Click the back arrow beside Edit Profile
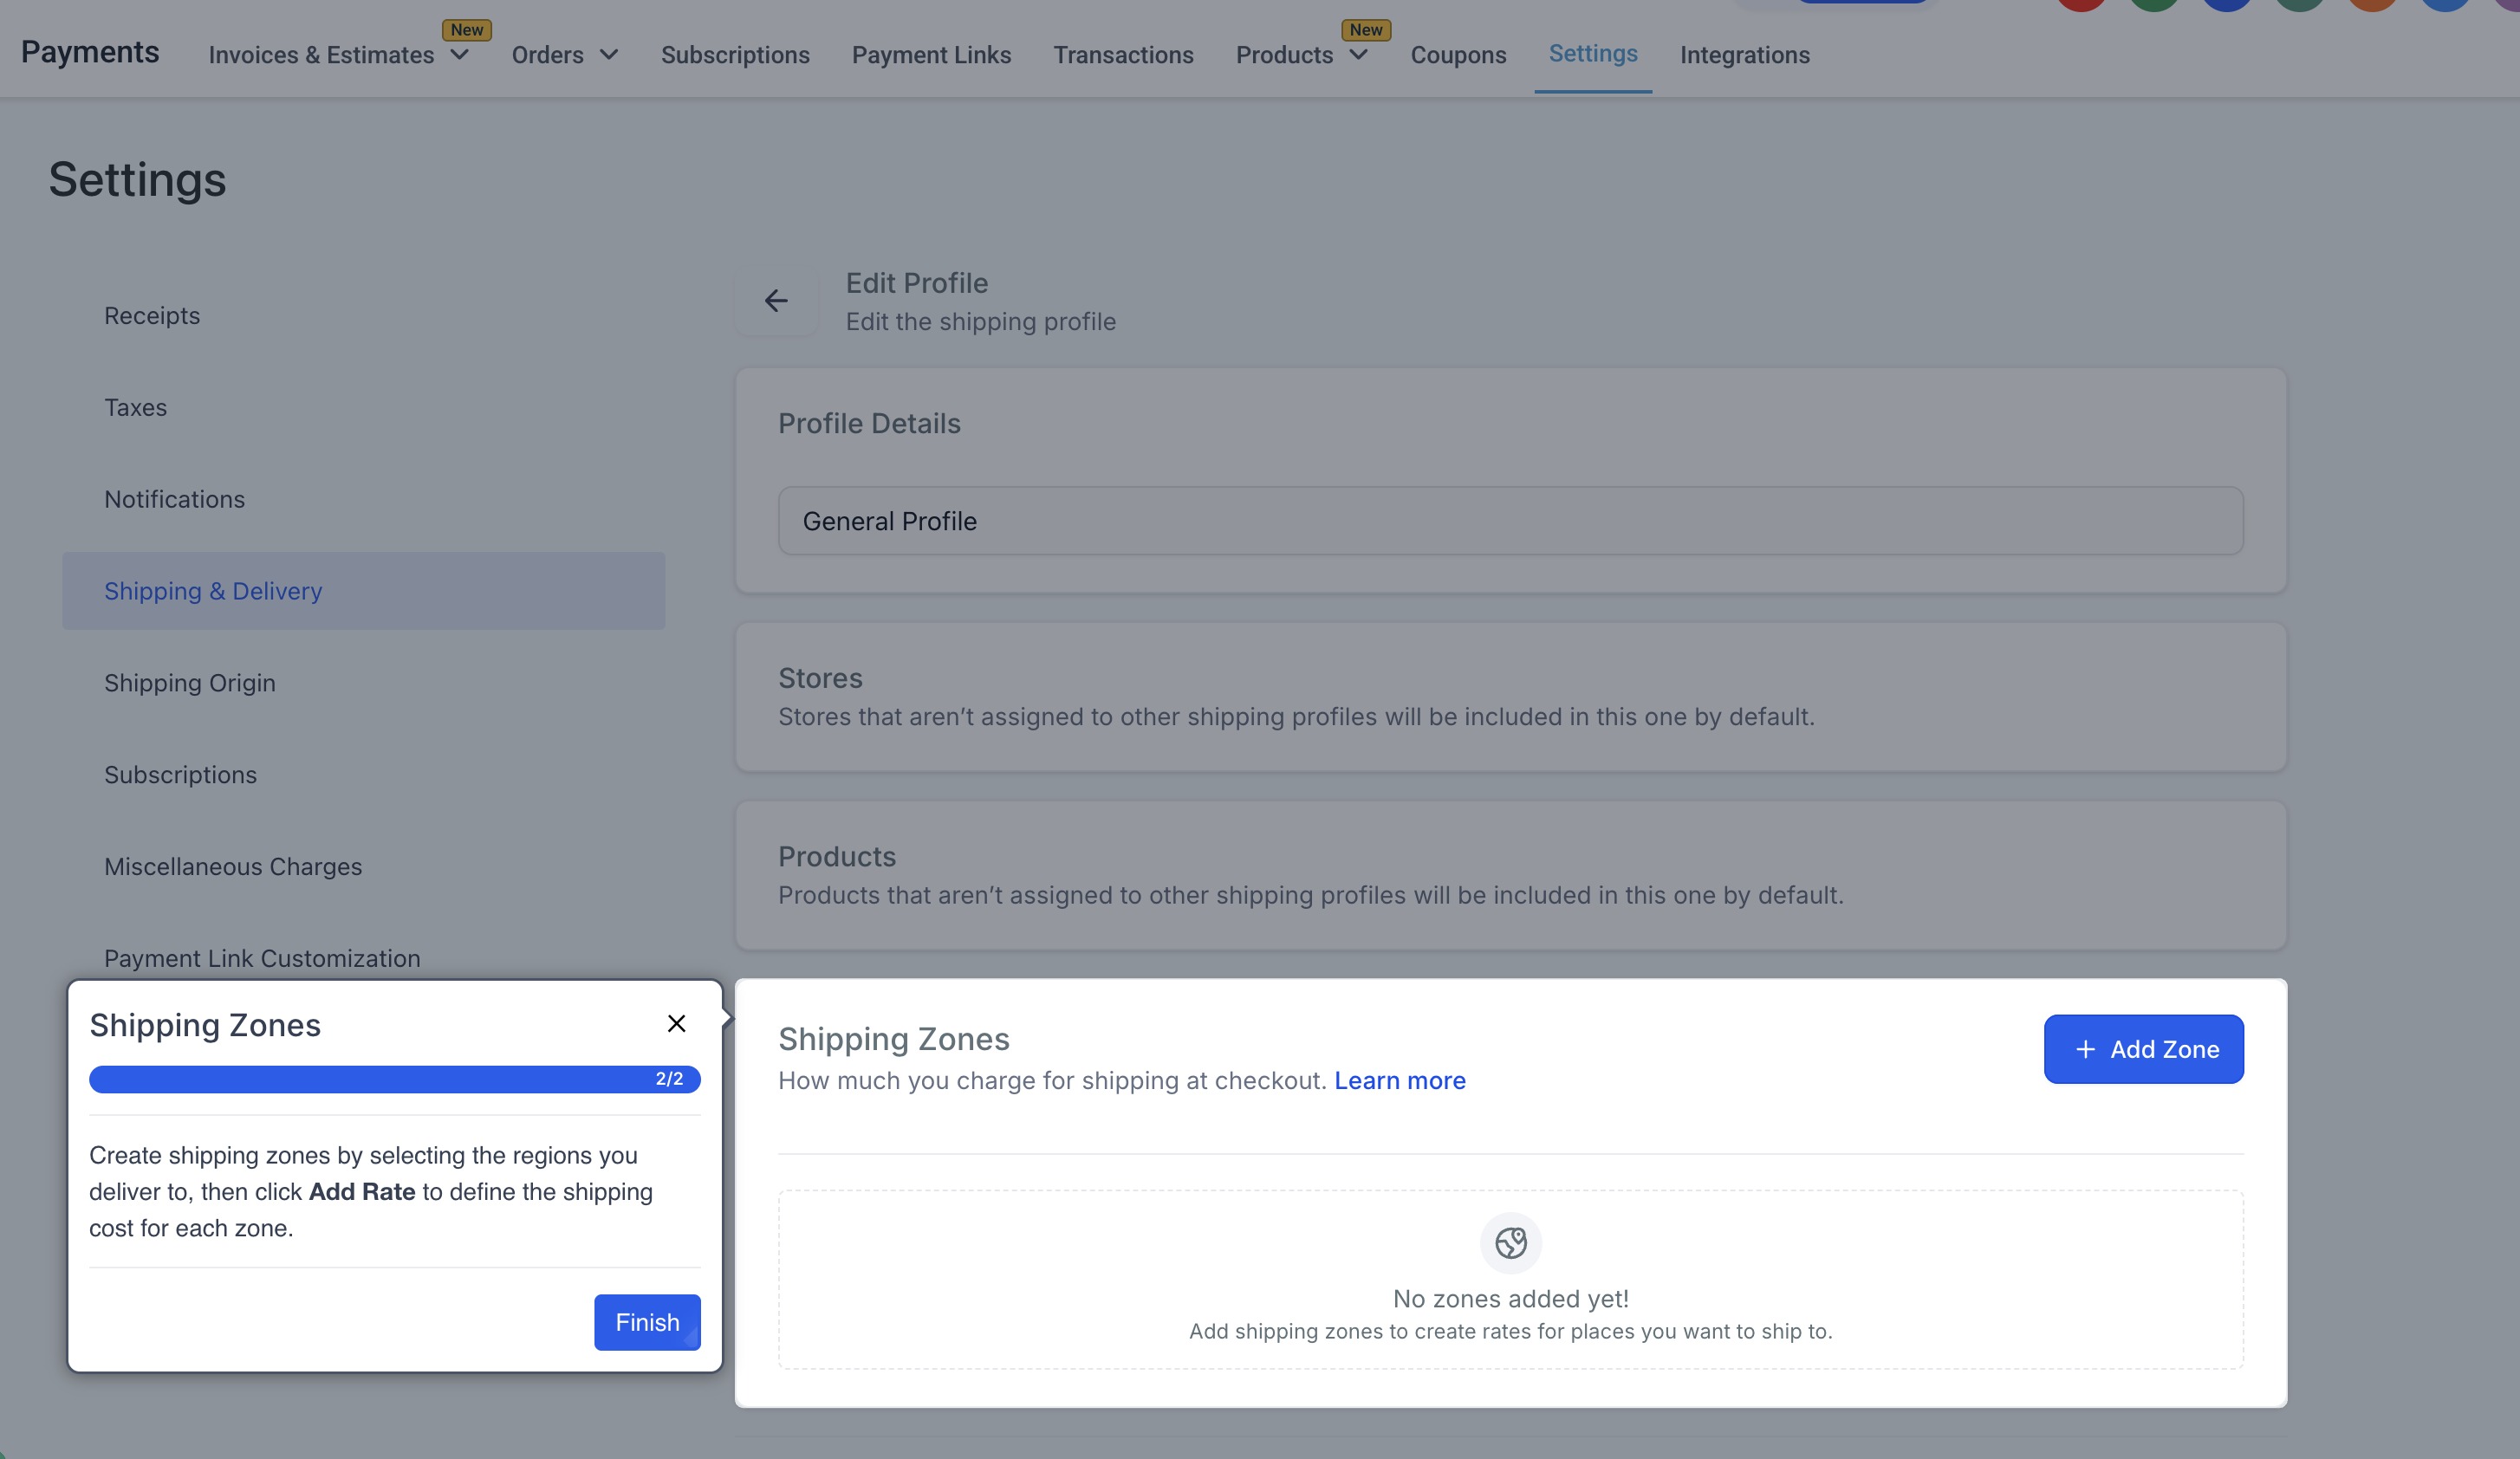Viewport: 2520px width, 1459px height. pyautogui.click(x=776, y=301)
